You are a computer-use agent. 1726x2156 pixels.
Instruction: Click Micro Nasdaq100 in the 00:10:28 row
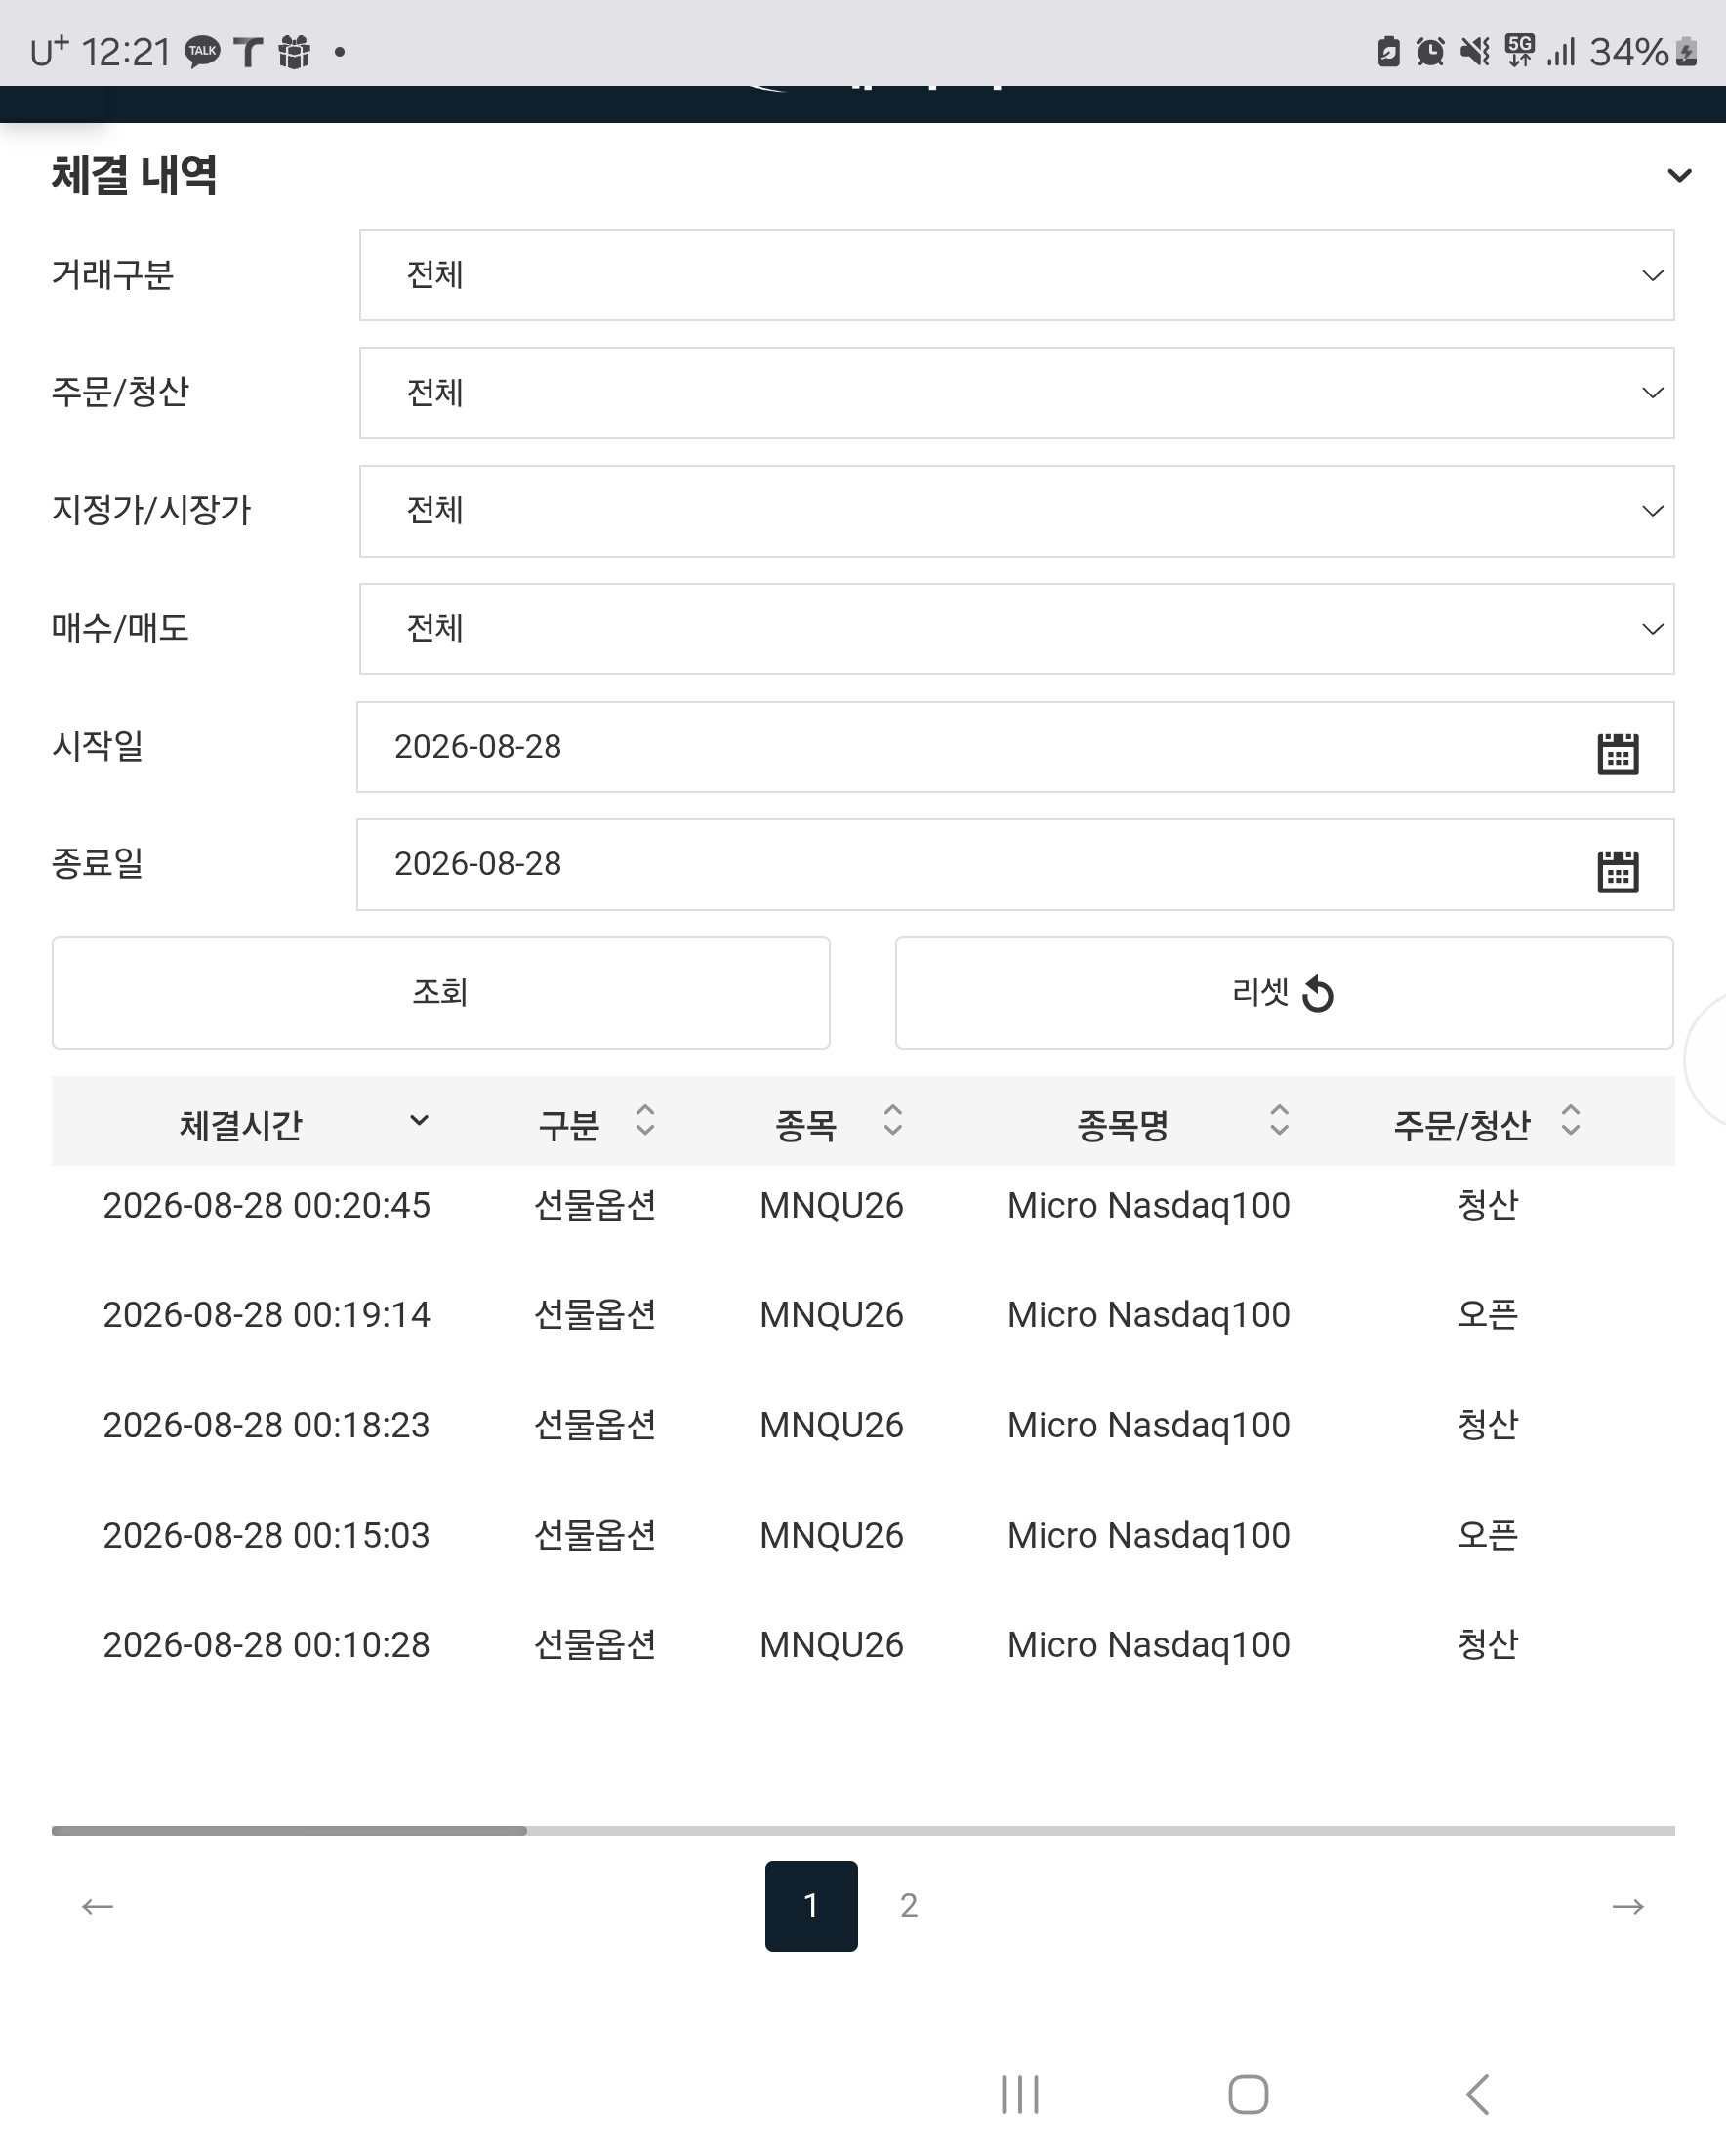[x=1148, y=1646]
